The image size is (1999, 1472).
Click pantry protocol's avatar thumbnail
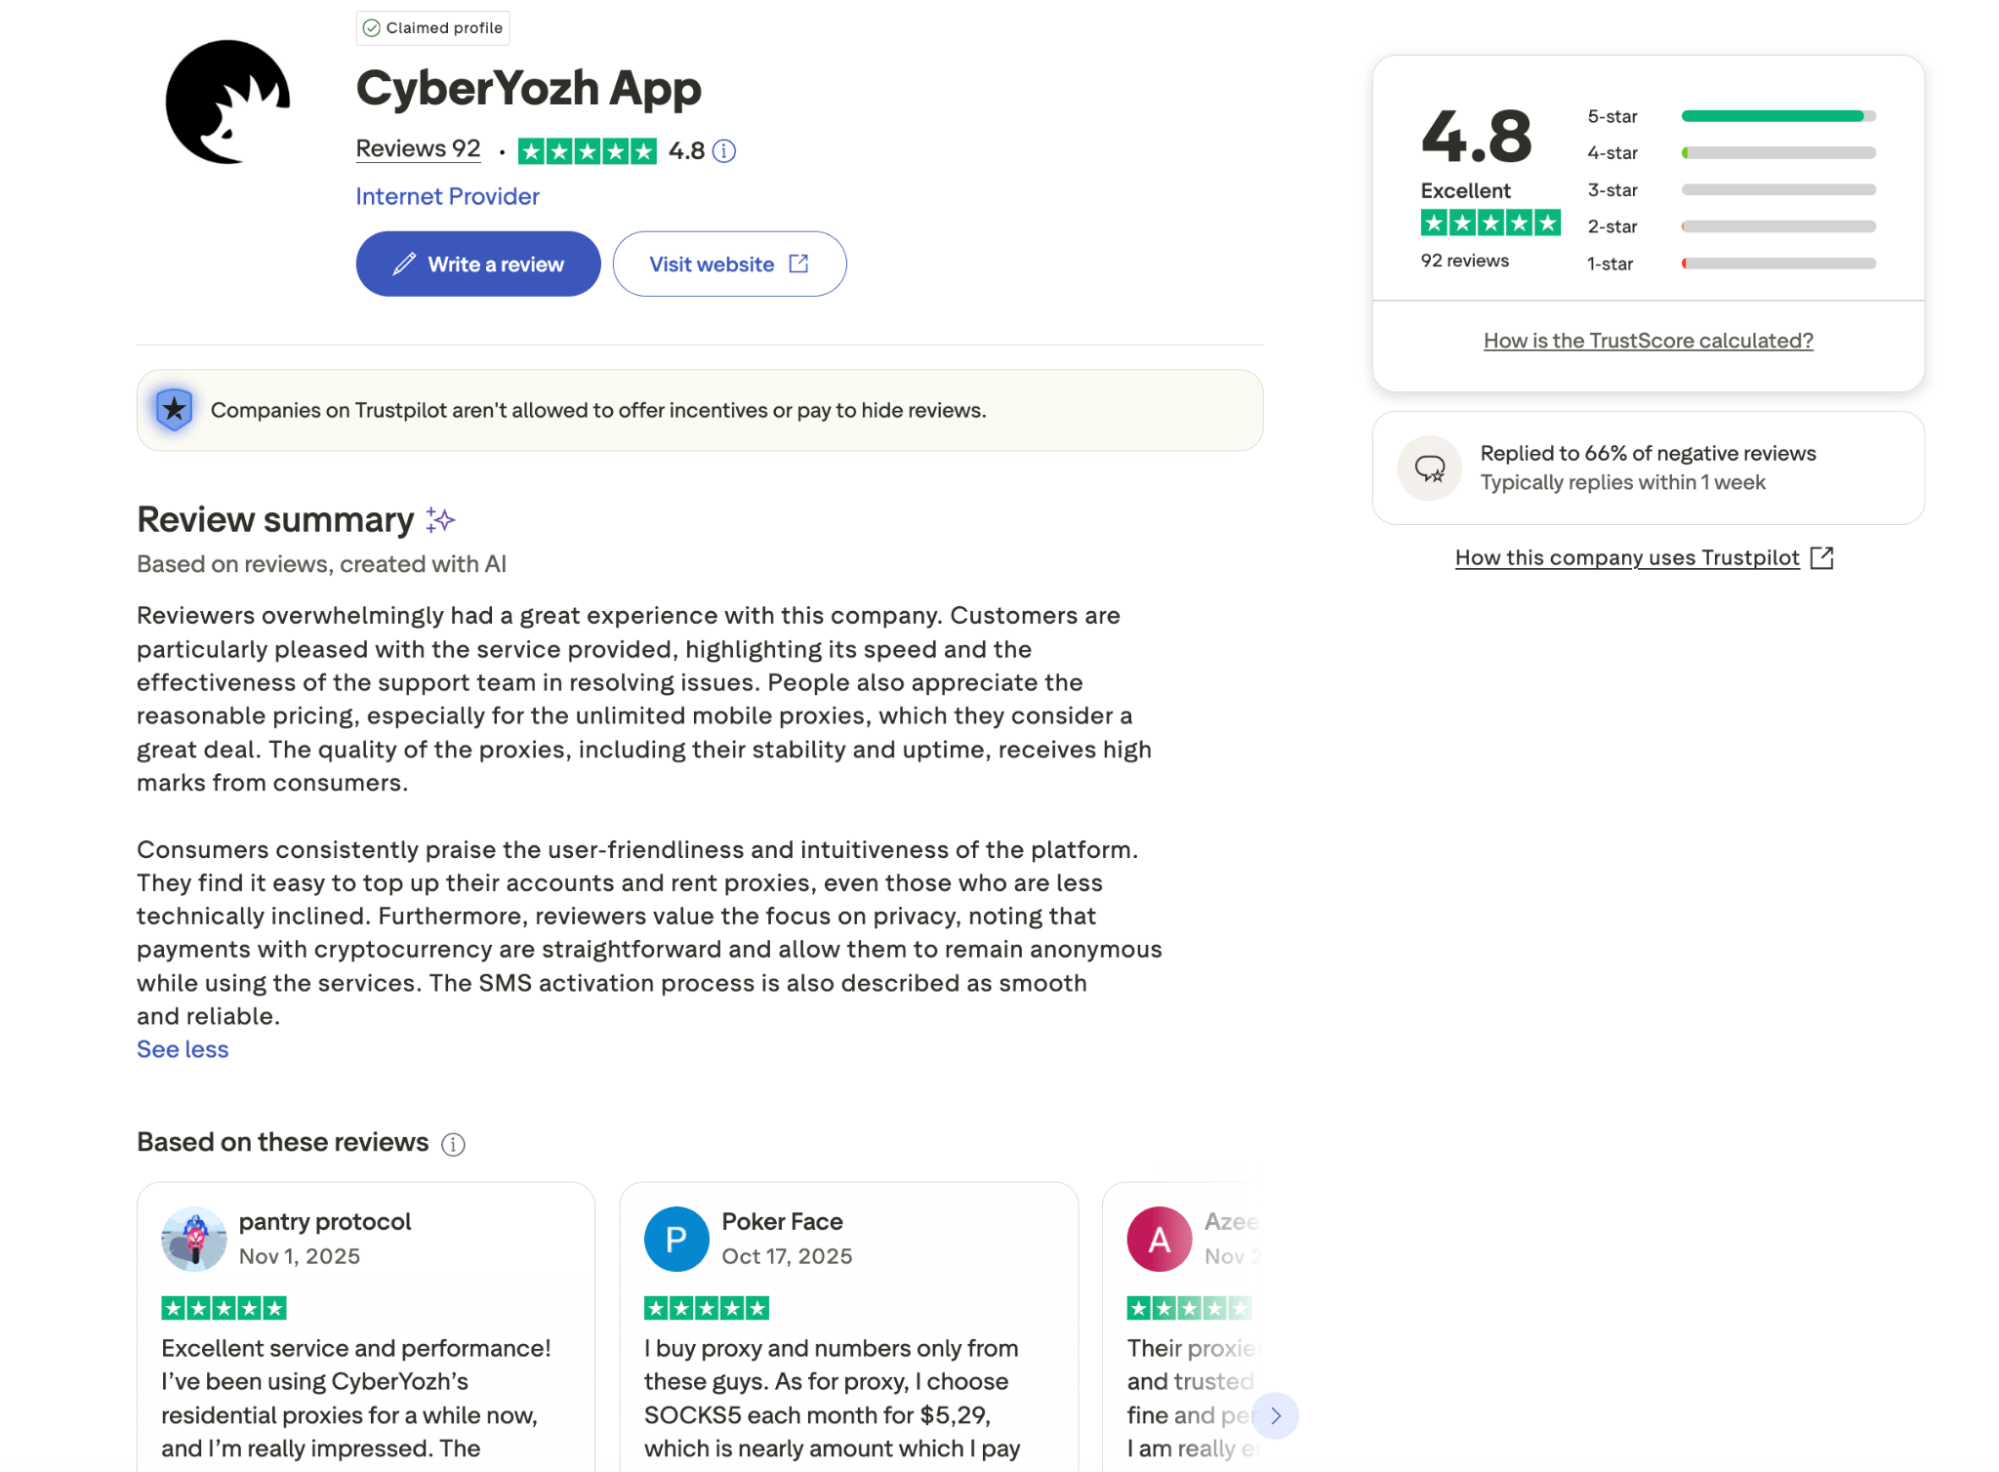pyautogui.click(x=194, y=1238)
